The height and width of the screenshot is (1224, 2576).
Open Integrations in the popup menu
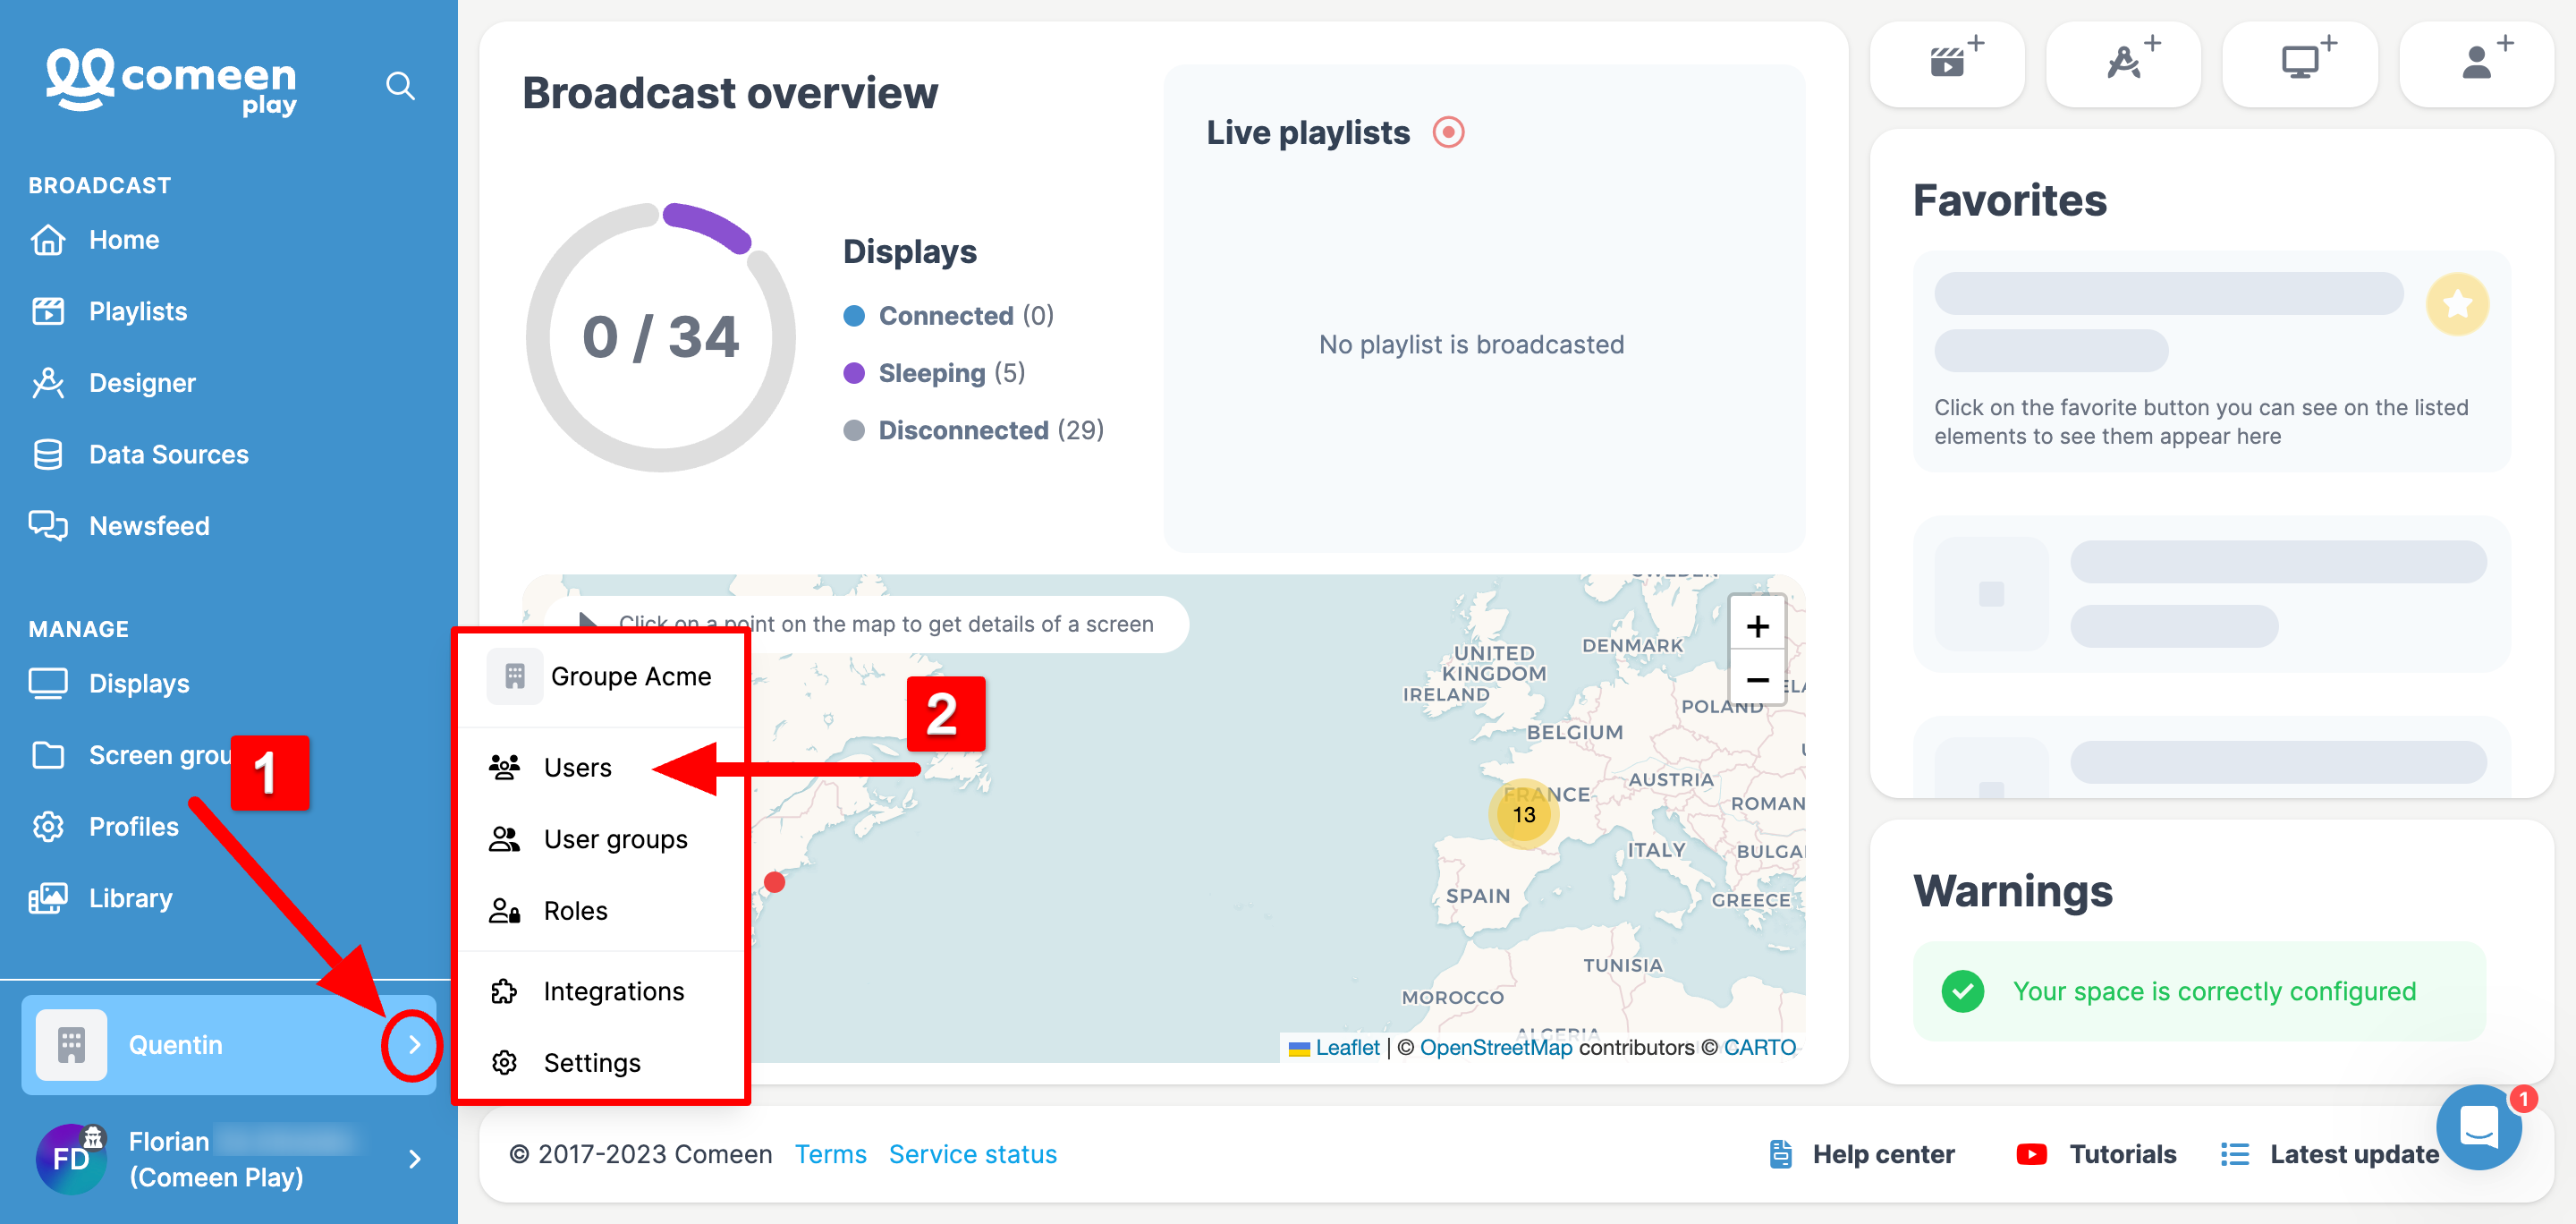613,991
